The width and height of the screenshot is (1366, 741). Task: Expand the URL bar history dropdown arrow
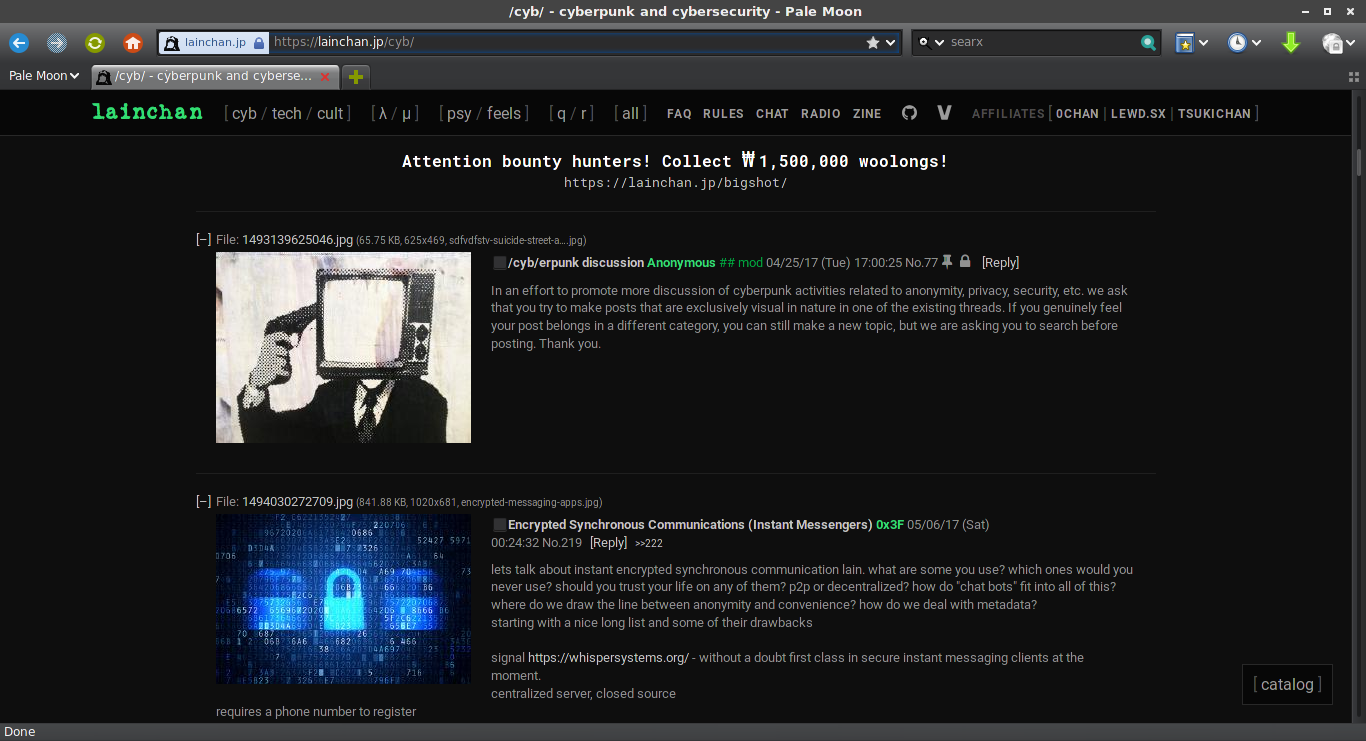pos(890,43)
